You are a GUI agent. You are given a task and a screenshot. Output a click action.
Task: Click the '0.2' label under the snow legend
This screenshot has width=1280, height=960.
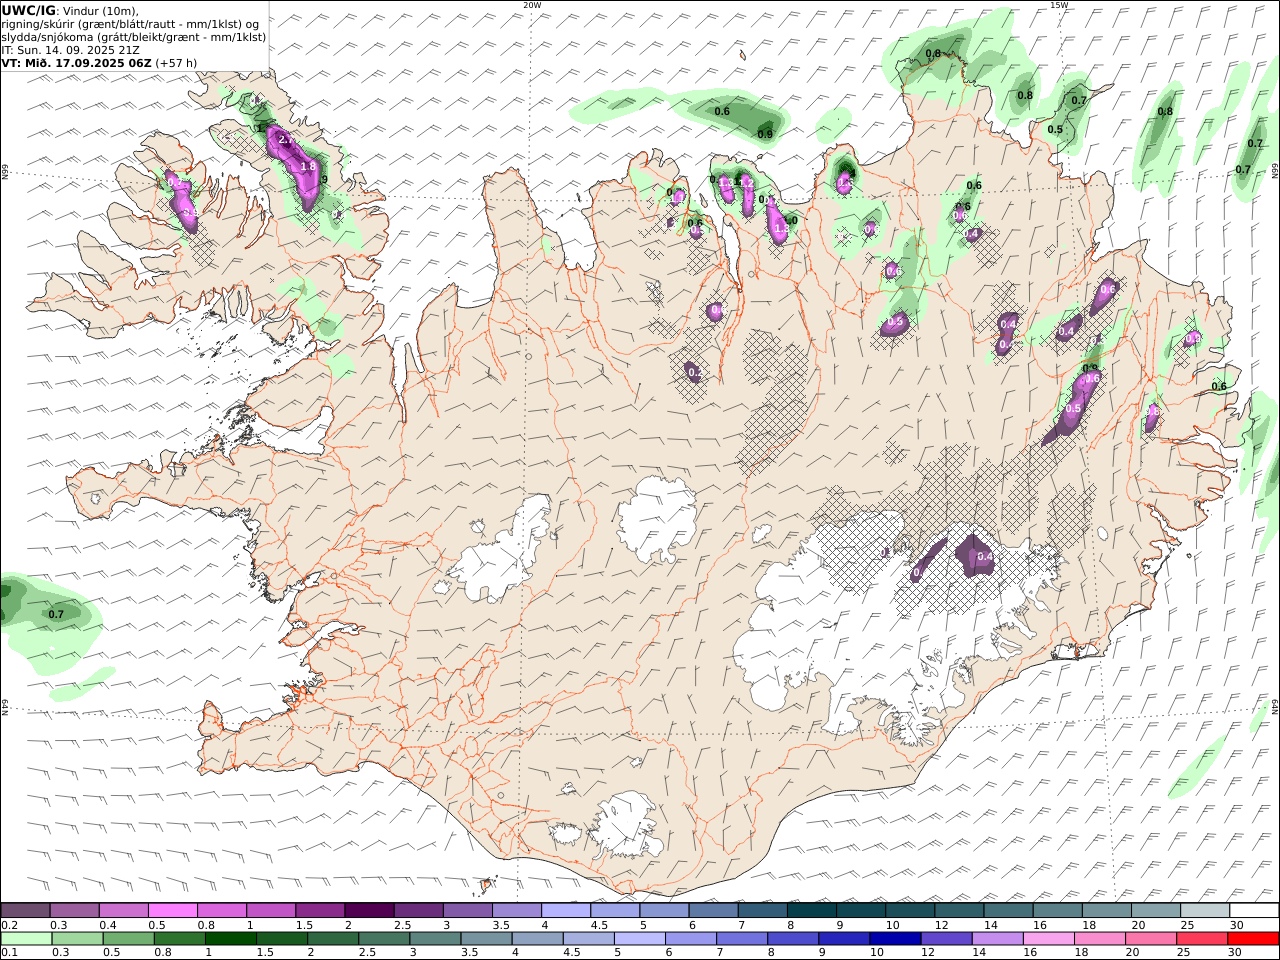pyautogui.click(x=10, y=925)
